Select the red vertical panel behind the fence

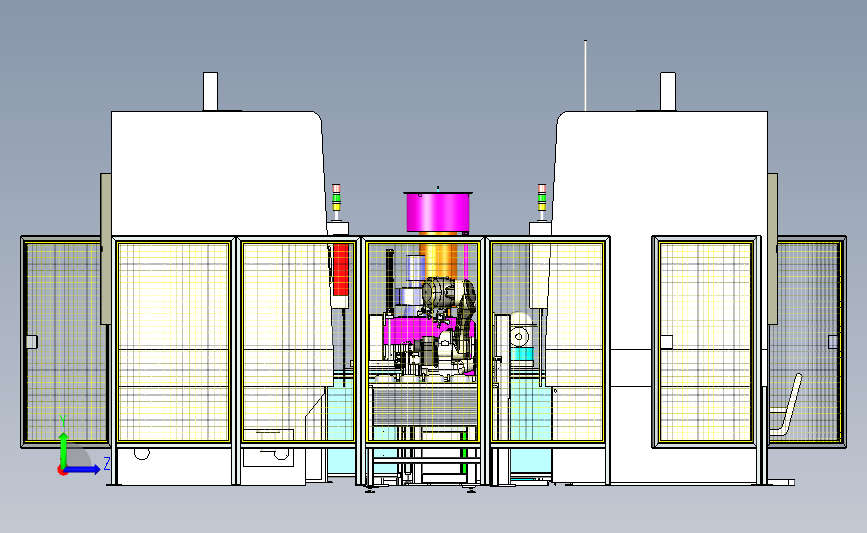pyautogui.click(x=341, y=270)
